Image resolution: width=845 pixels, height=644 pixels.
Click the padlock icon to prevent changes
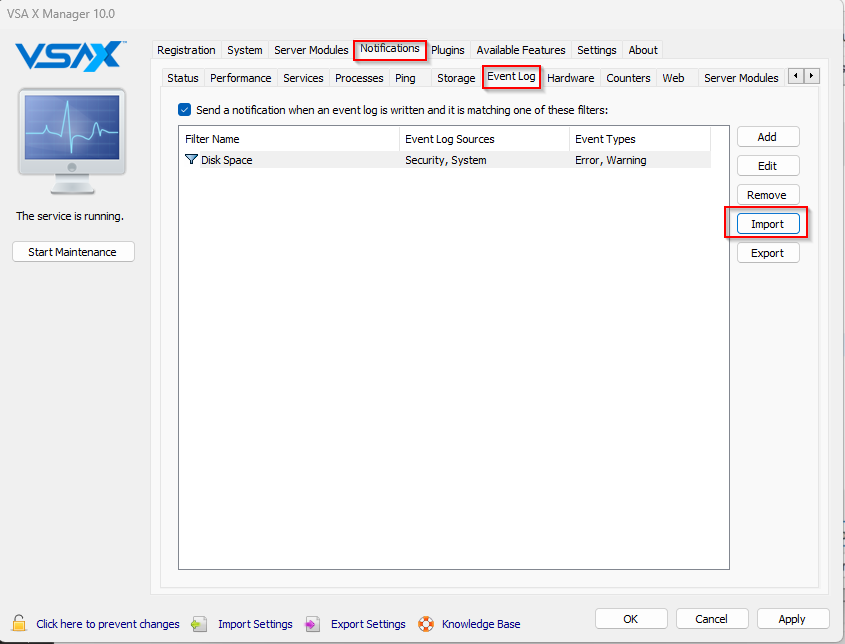coord(19,623)
